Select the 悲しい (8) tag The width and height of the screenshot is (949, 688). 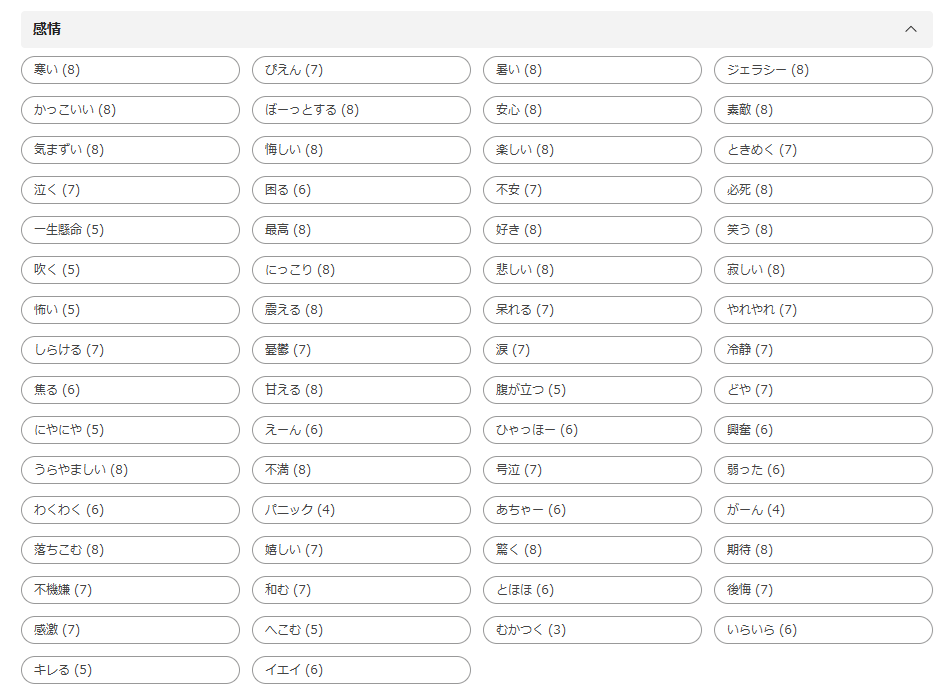[592, 270]
